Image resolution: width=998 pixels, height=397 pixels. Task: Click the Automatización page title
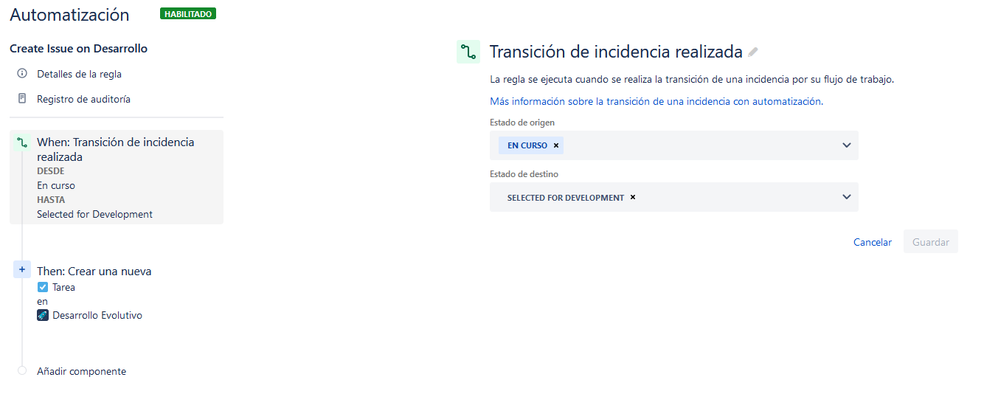(x=69, y=15)
